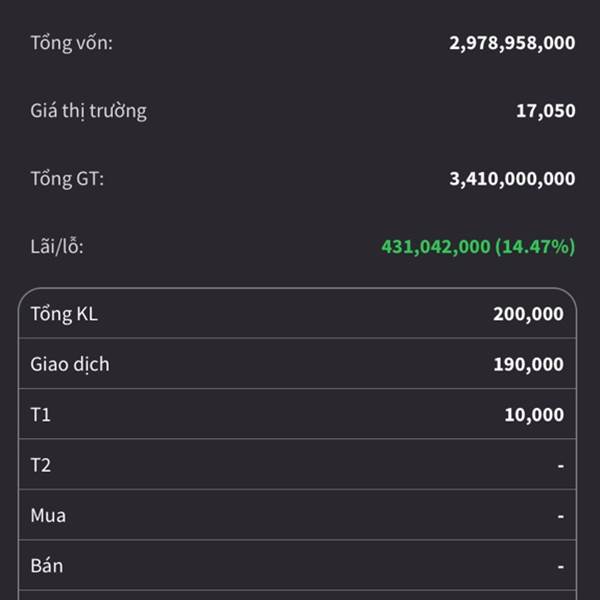Screen dimensions: 600x600
Task: Select the total value 3,410,000,000
Action: coord(512,179)
